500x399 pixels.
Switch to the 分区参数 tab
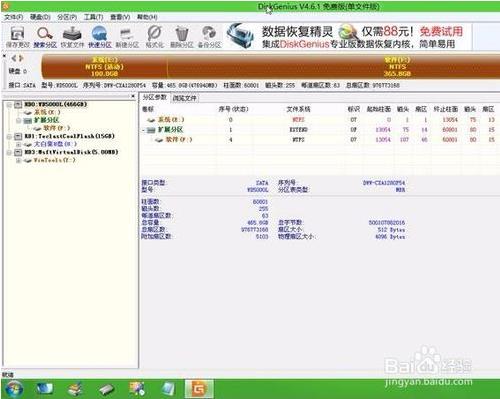click(x=154, y=97)
